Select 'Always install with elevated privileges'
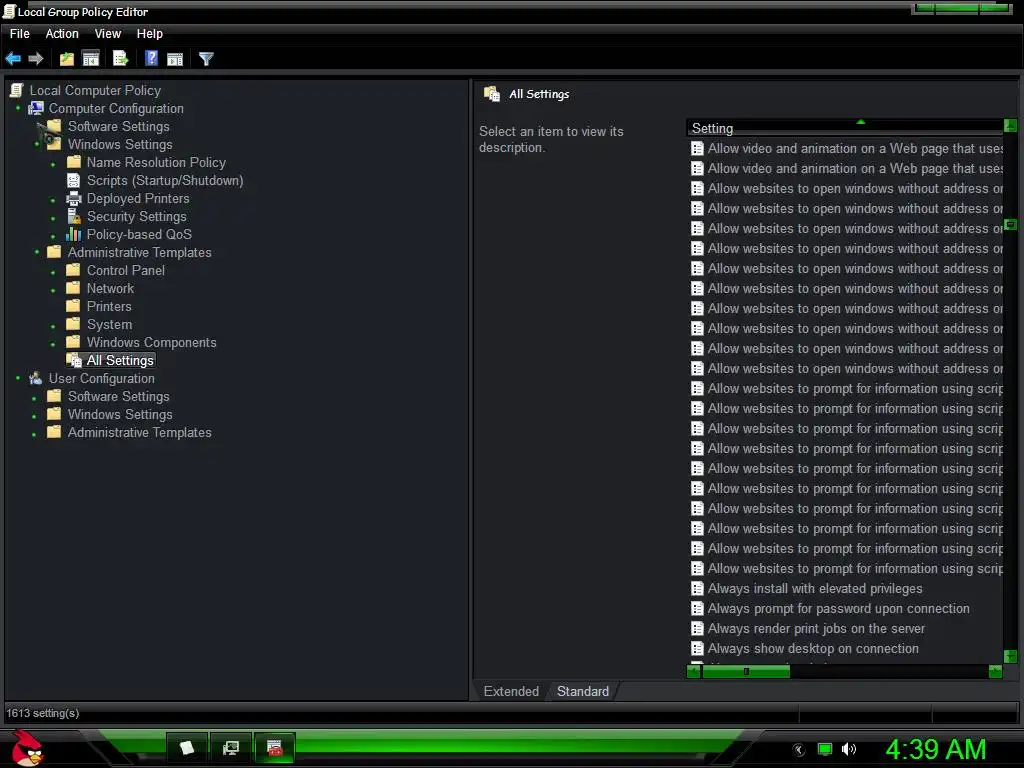This screenshot has width=1024, height=768. tap(815, 588)
